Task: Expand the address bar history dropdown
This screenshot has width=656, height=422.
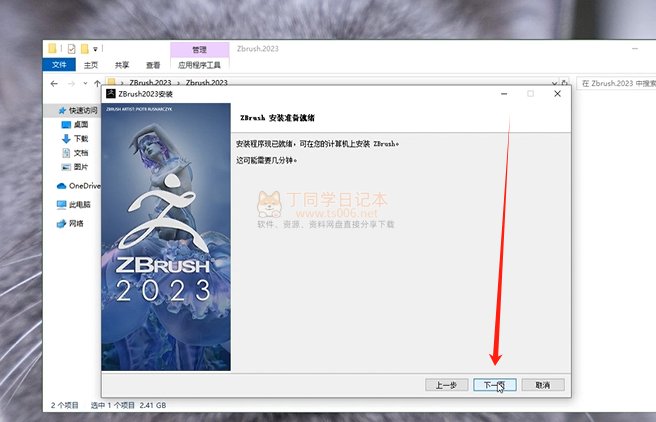Action: click(554, 83)
